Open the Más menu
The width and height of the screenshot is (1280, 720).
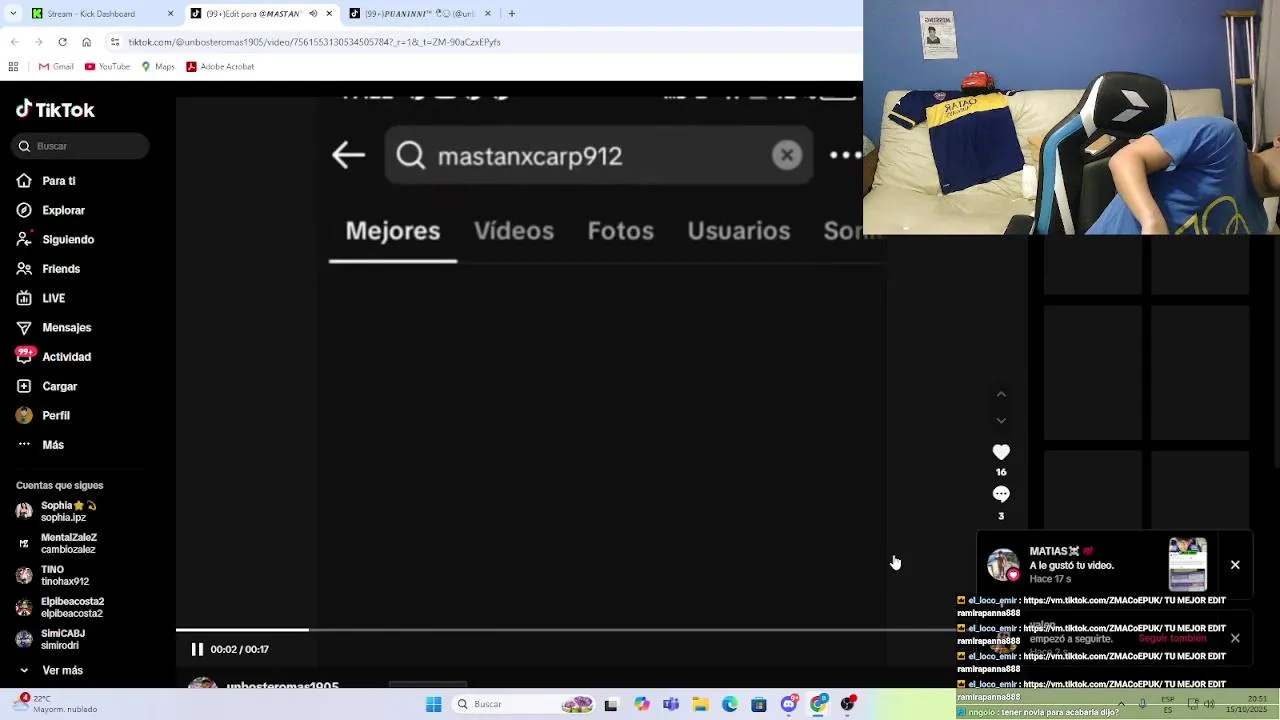click(x=40, y=445)
